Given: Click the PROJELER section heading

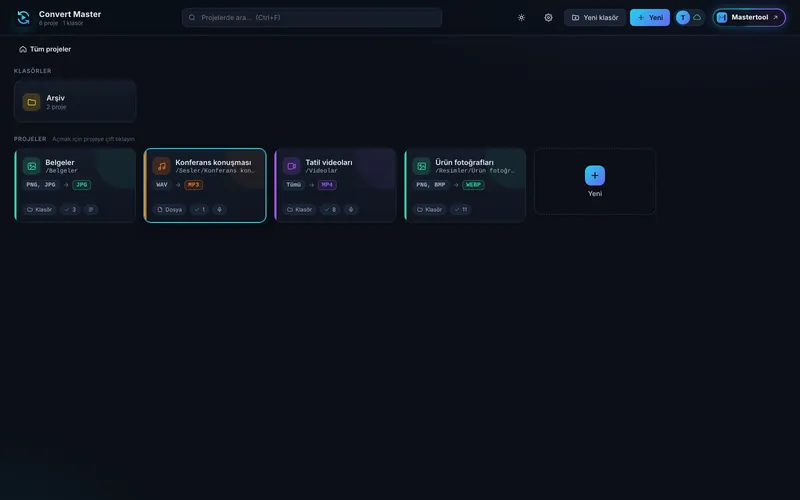Looking at the screenshot, I should click(30, 139).
